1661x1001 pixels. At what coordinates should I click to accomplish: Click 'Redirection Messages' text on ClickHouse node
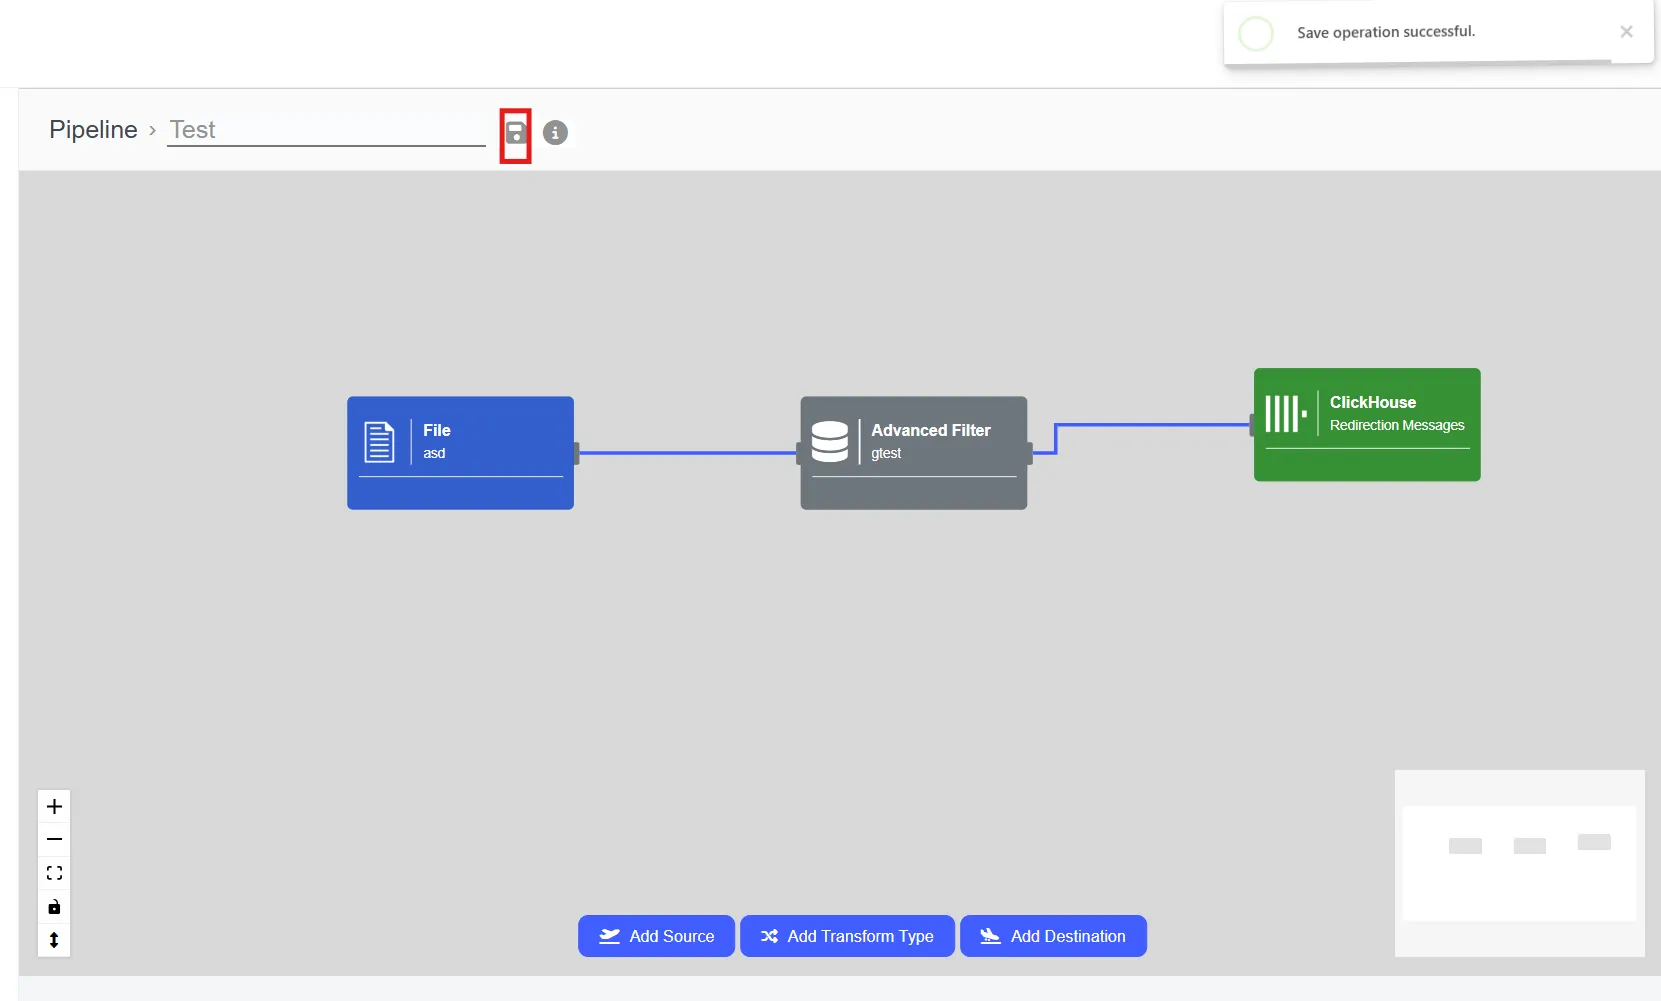tap(1397, 425)
